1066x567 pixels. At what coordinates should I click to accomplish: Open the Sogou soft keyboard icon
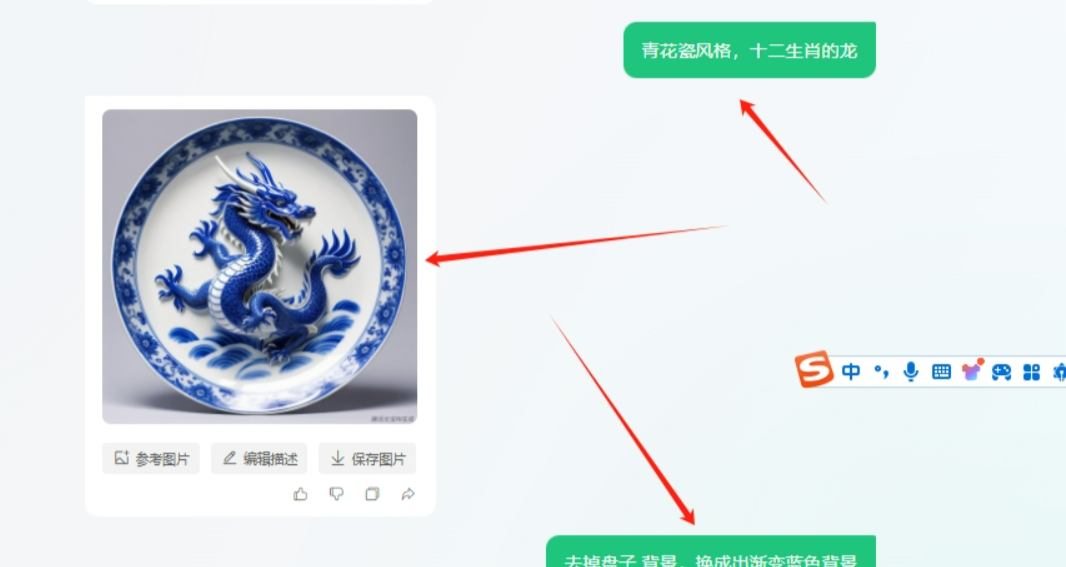pyautogui.click(x=942, y=371)
